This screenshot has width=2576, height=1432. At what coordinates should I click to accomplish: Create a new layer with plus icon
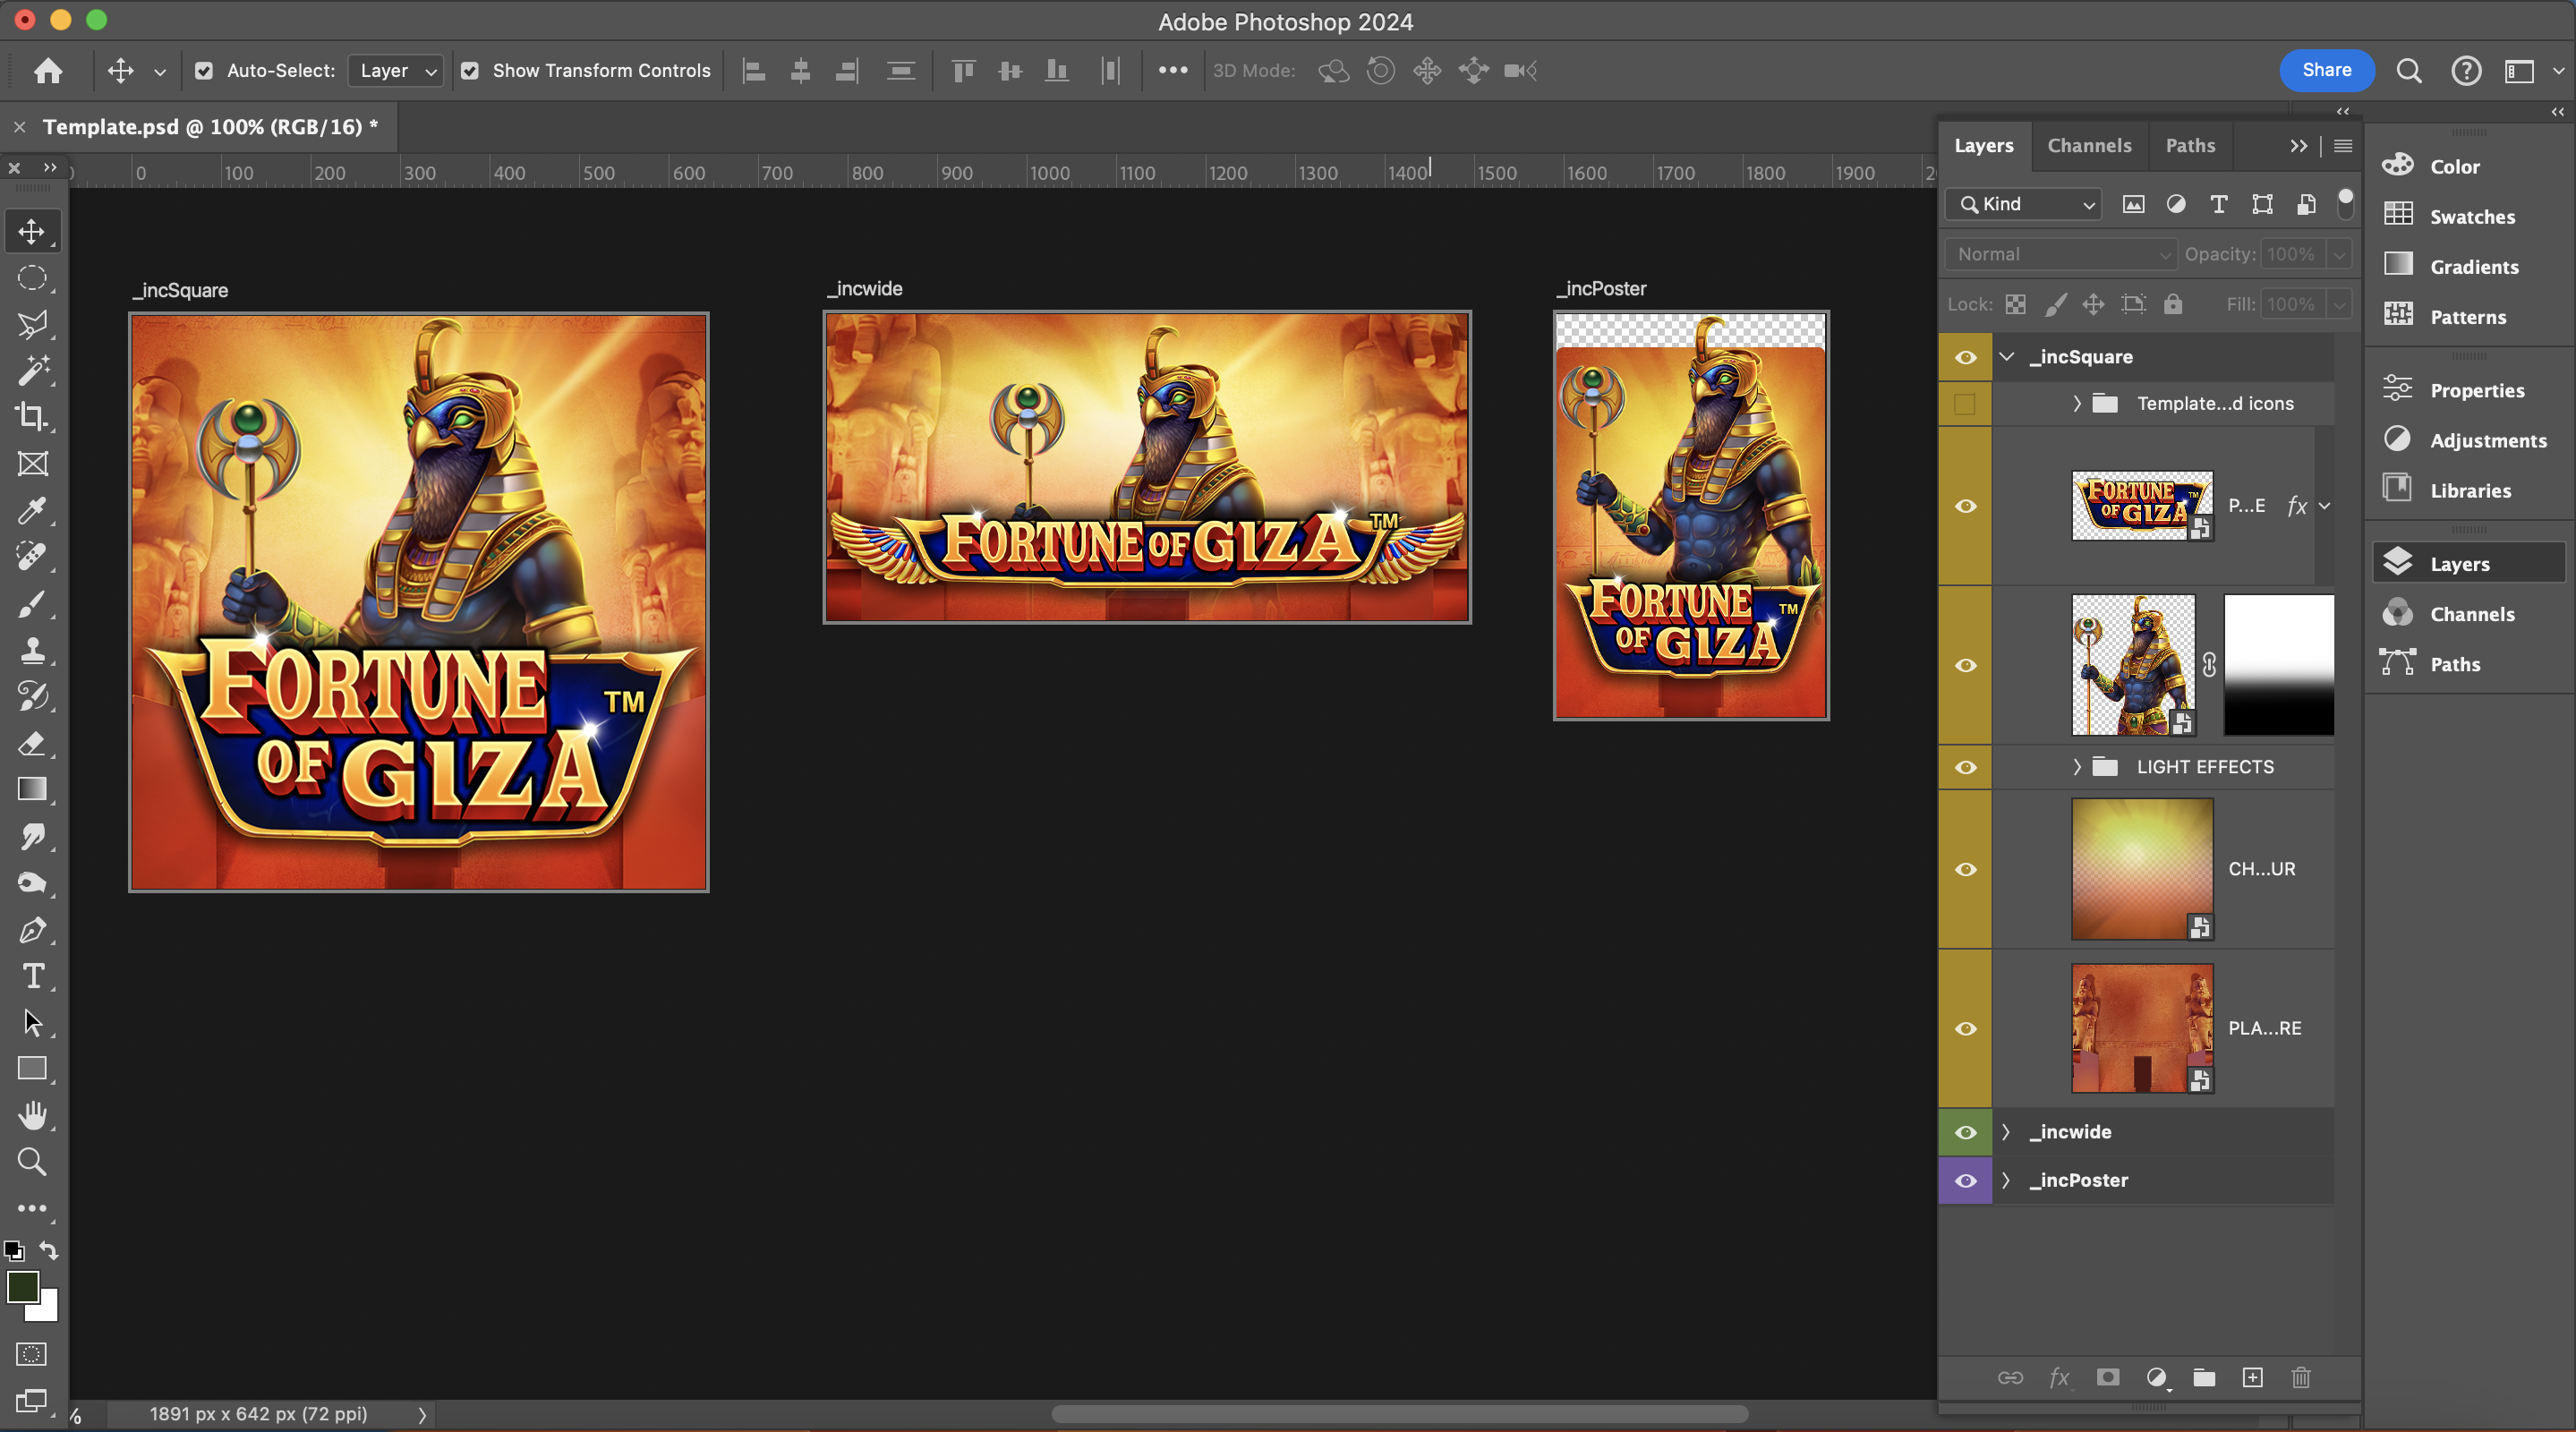click(2252, 1378)
